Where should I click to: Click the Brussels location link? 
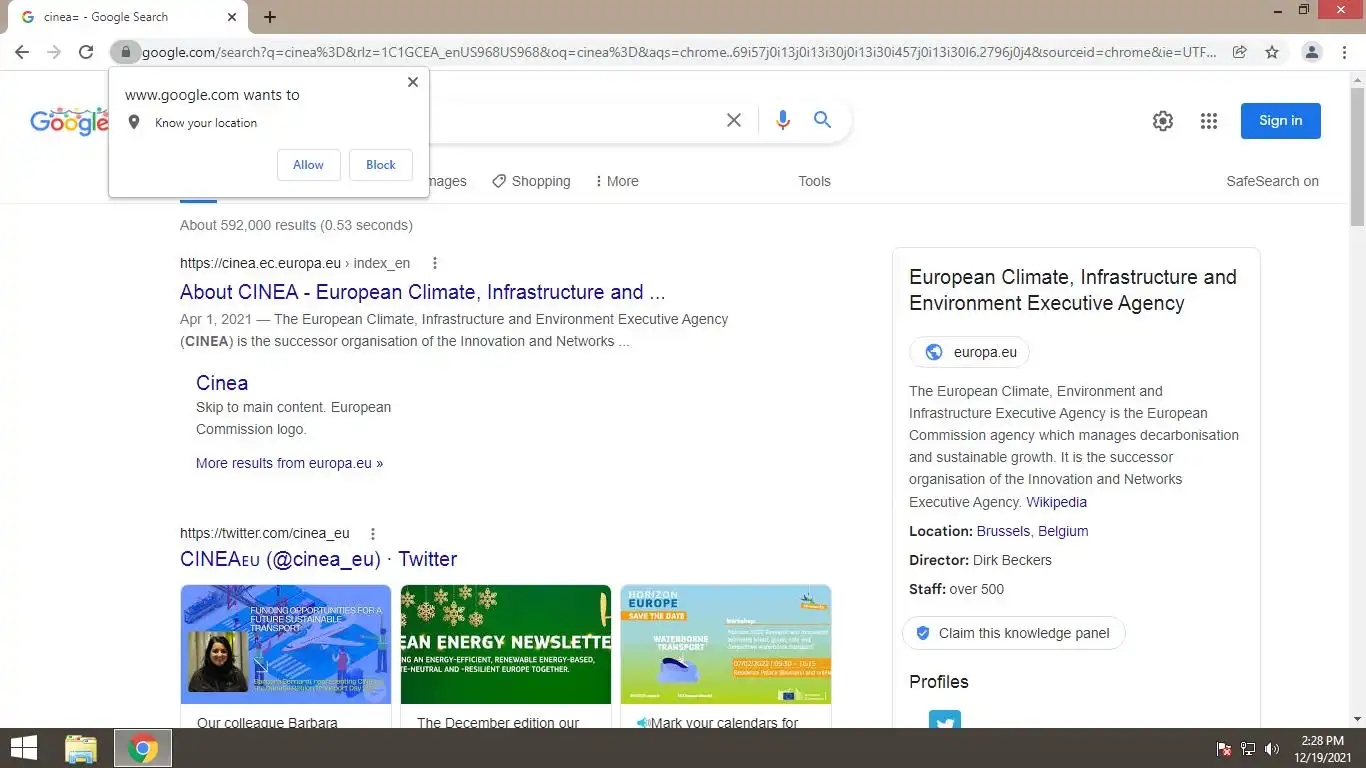pyautogui.click(x=1003, y=531)
